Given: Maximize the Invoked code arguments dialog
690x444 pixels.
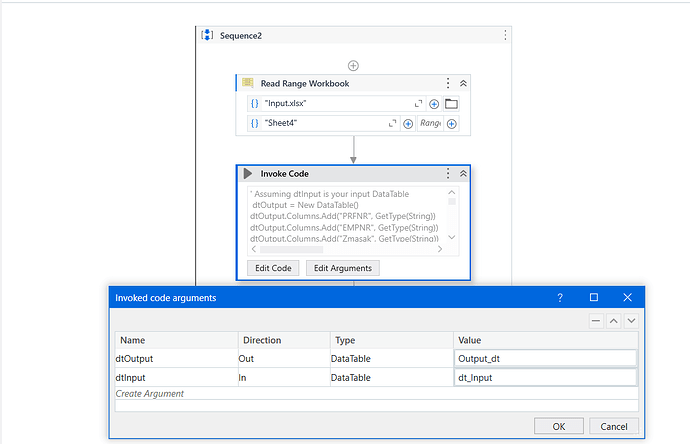Looking at the screenshot, I should (x=594, y=297).
